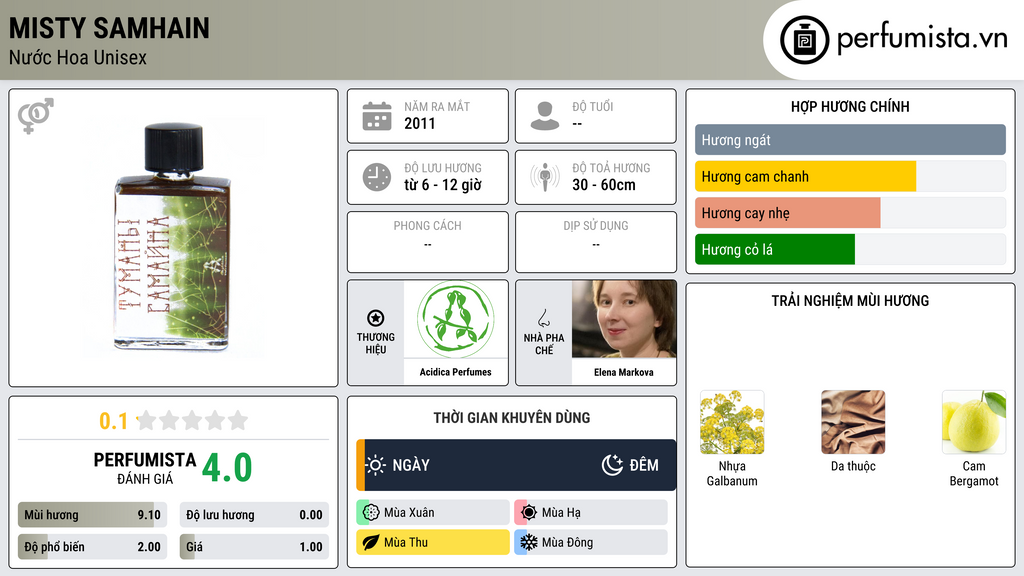Viewport: 1024px width, 576px height.
Task: Click the Dịp sử dụng label
Action: (596, 226)
